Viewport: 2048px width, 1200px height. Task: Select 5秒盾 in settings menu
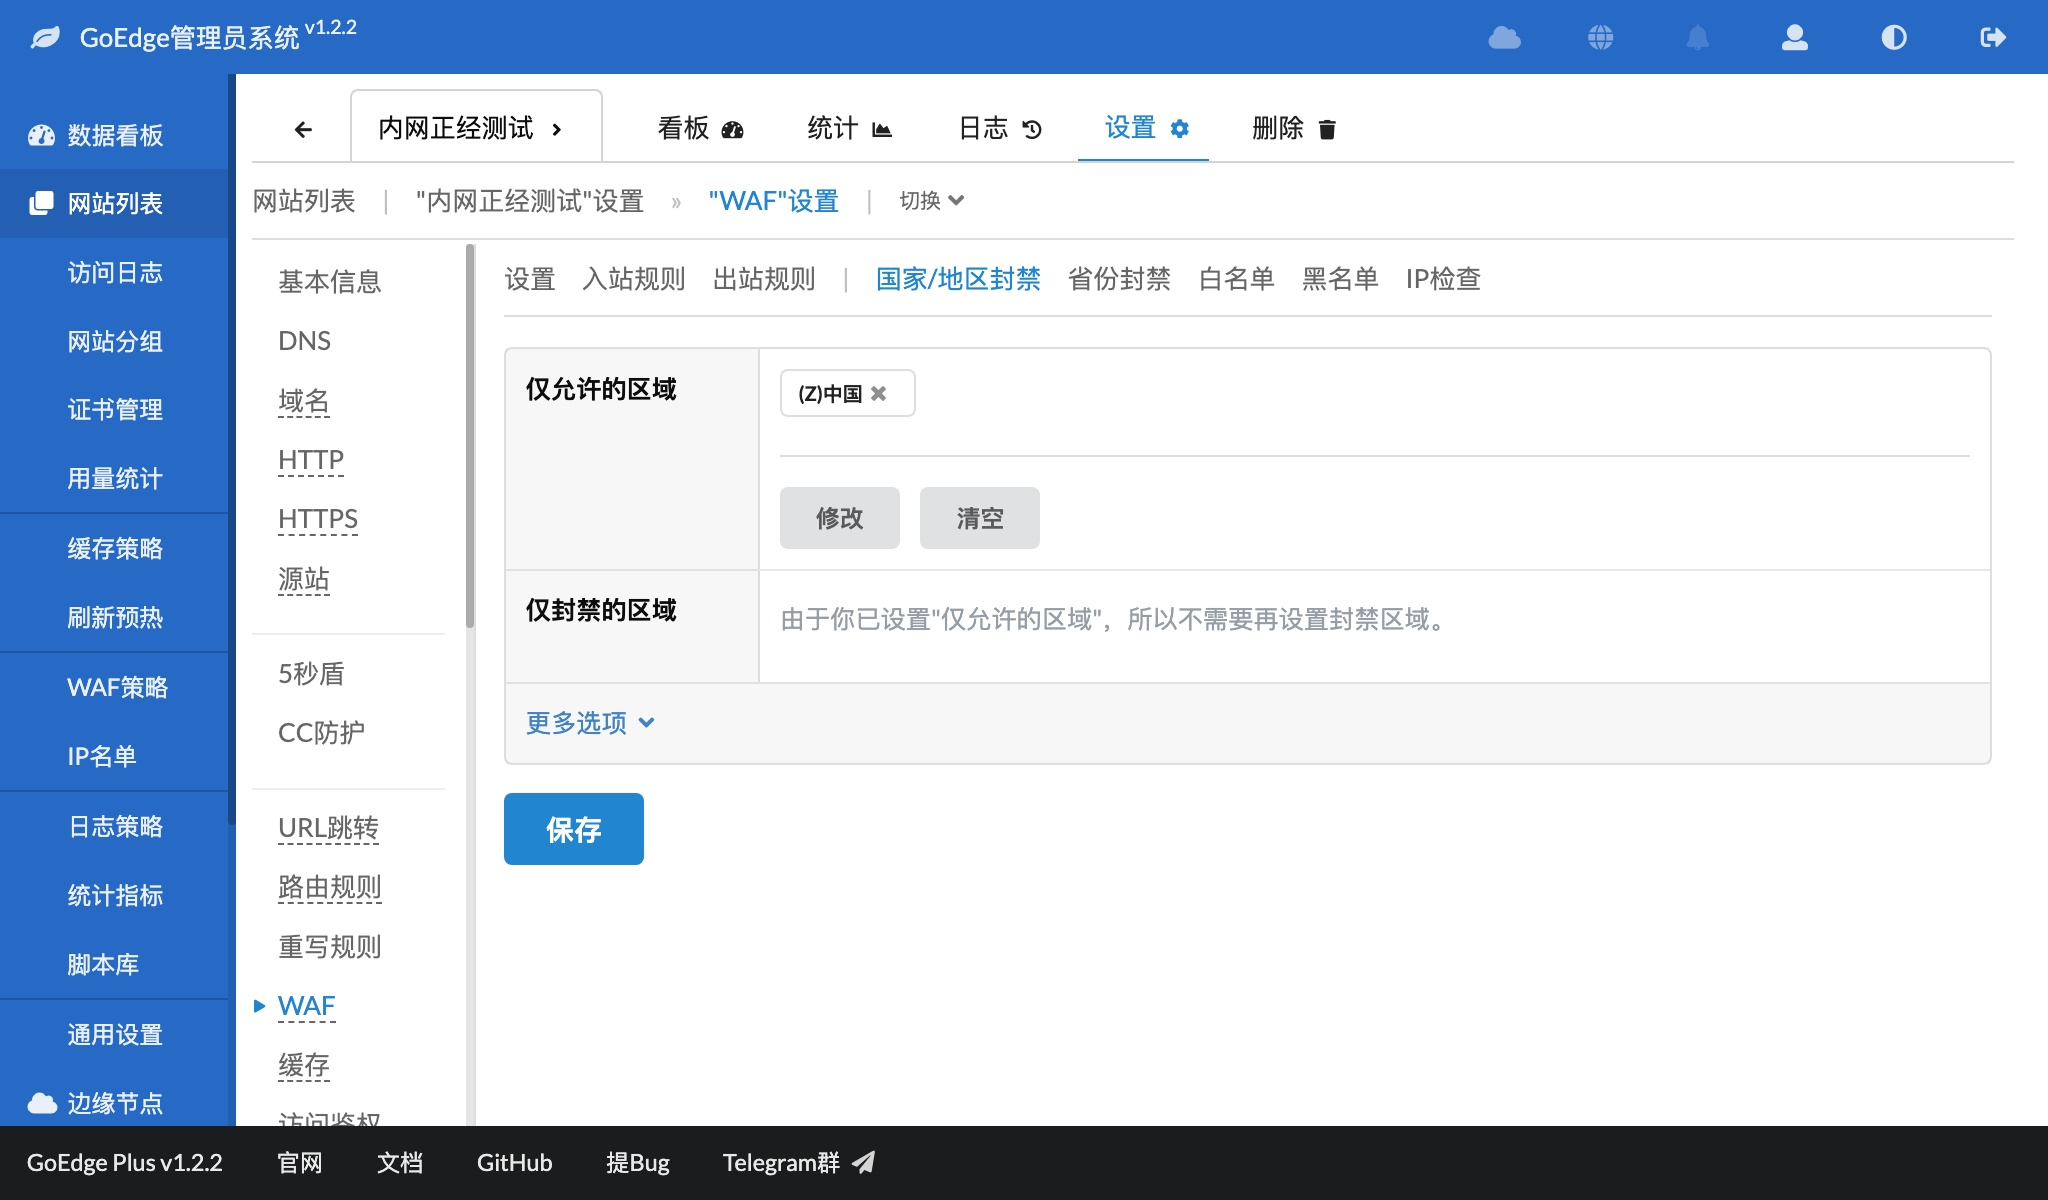[x=311, y=674]
